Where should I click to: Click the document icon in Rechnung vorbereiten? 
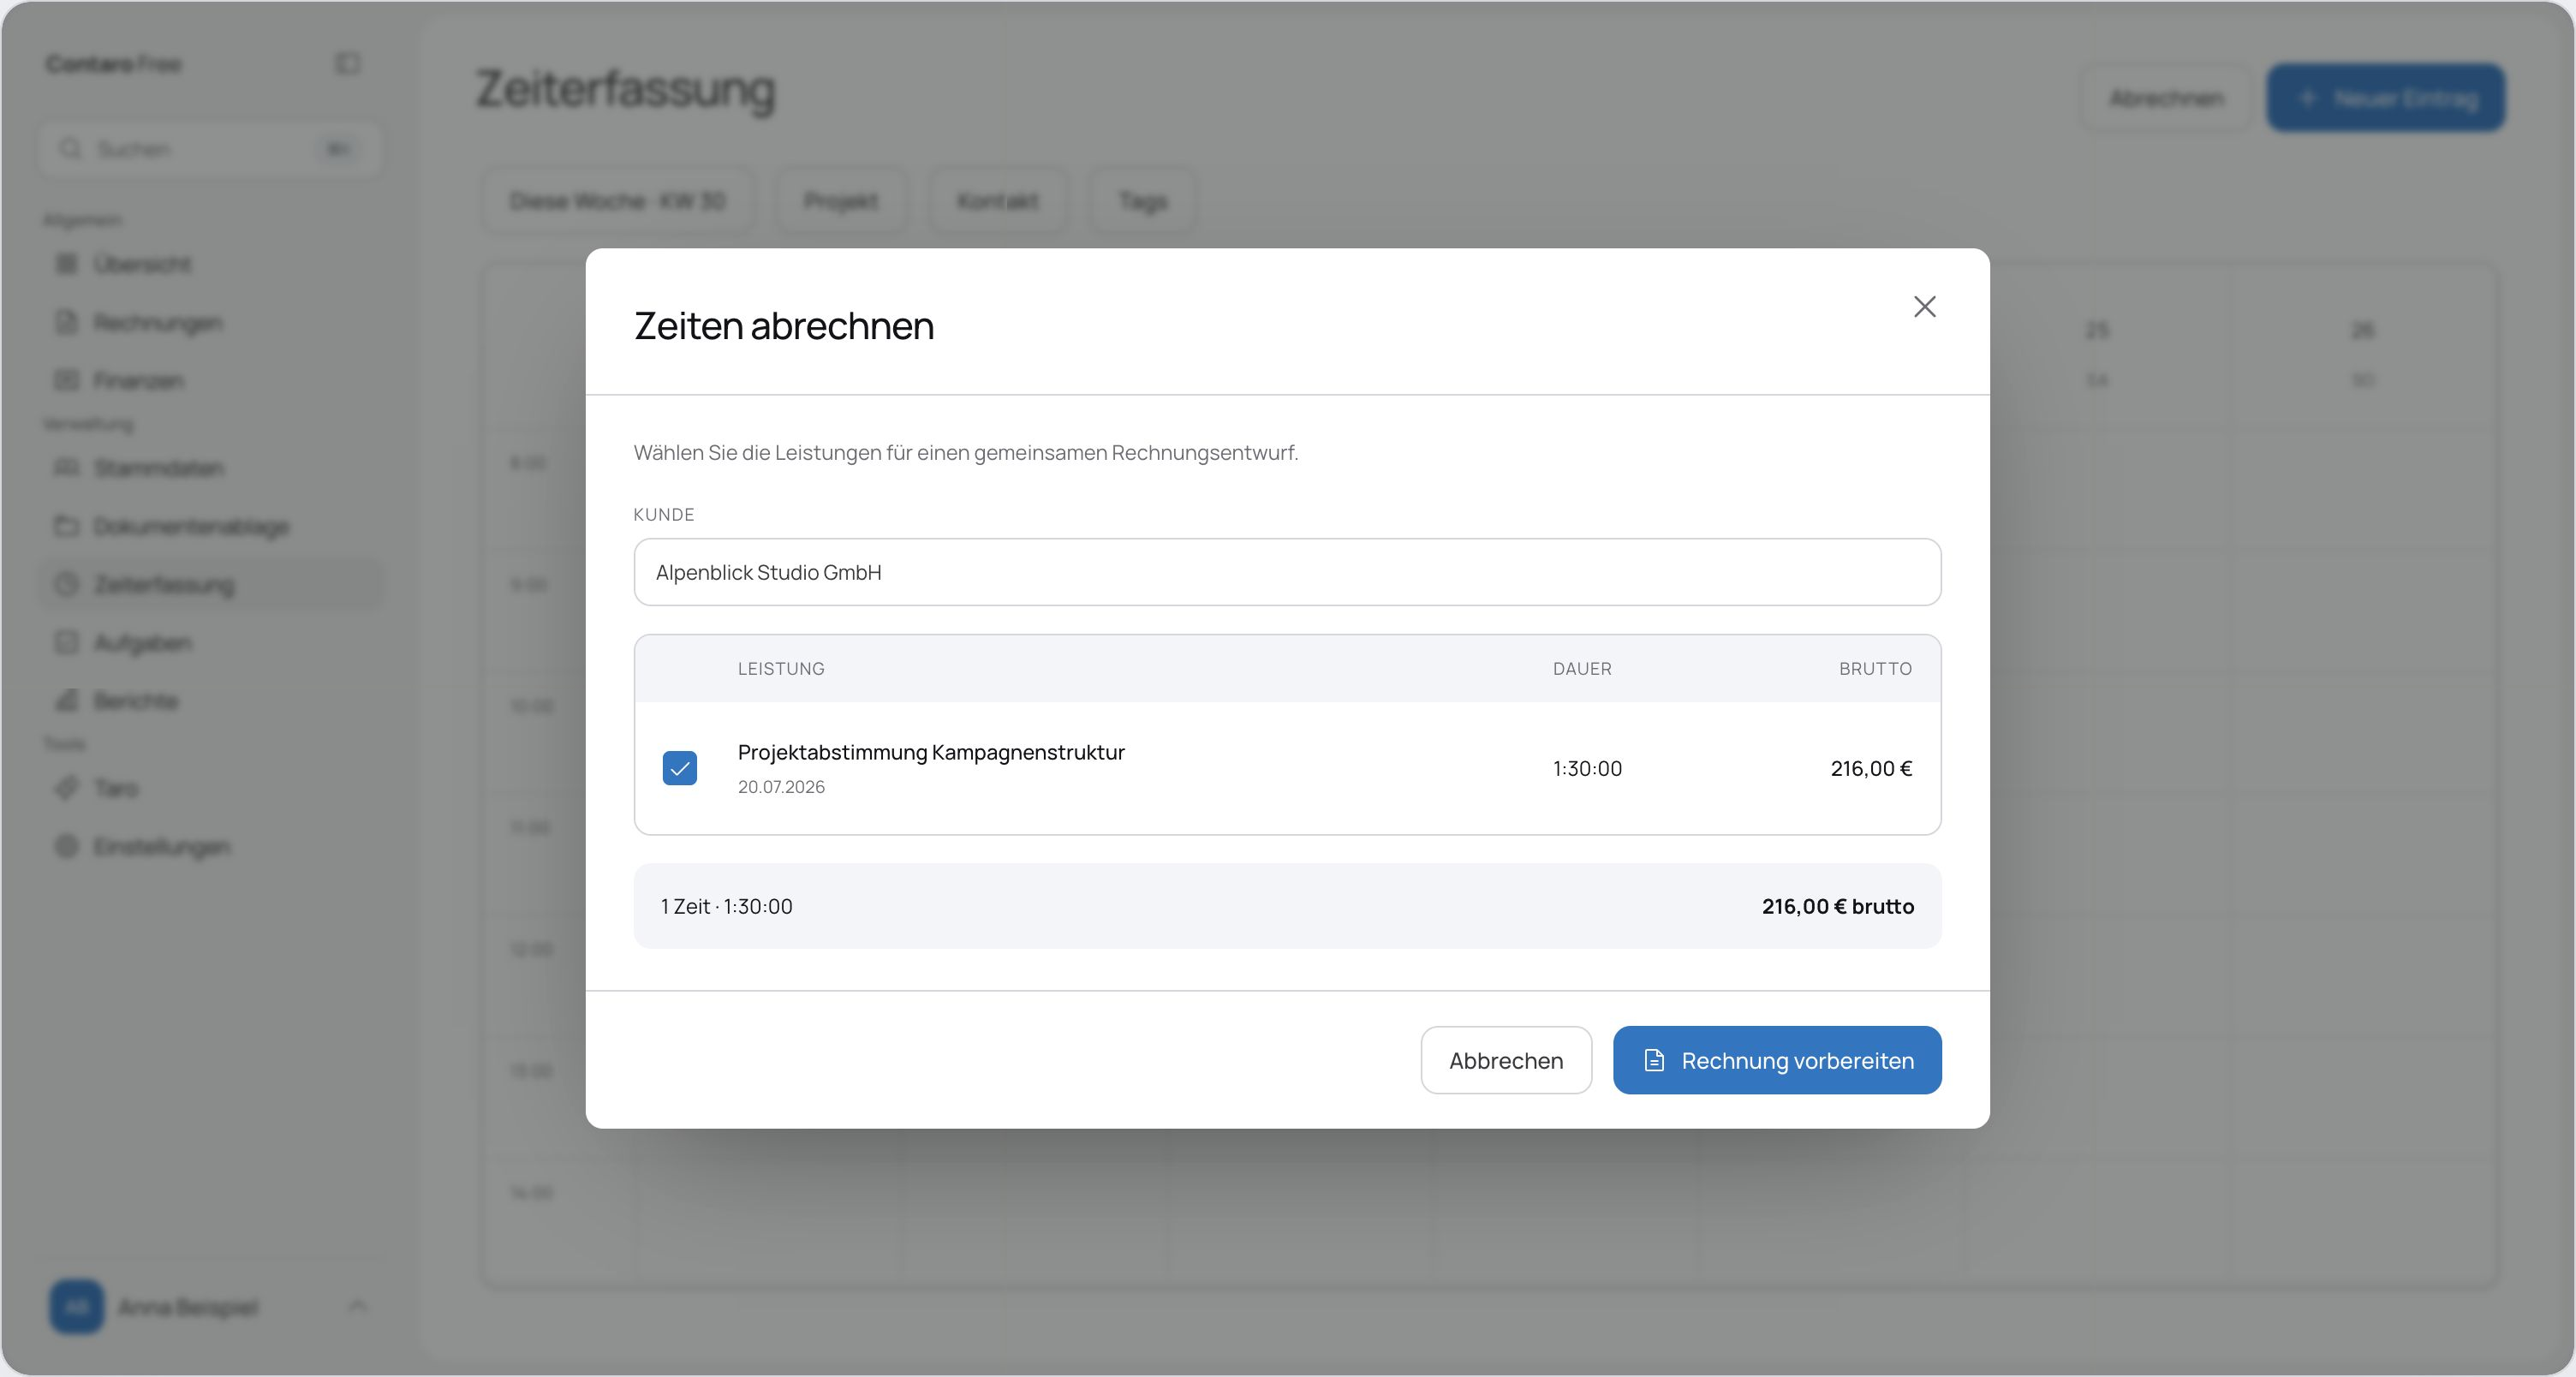[1654, 1060]
